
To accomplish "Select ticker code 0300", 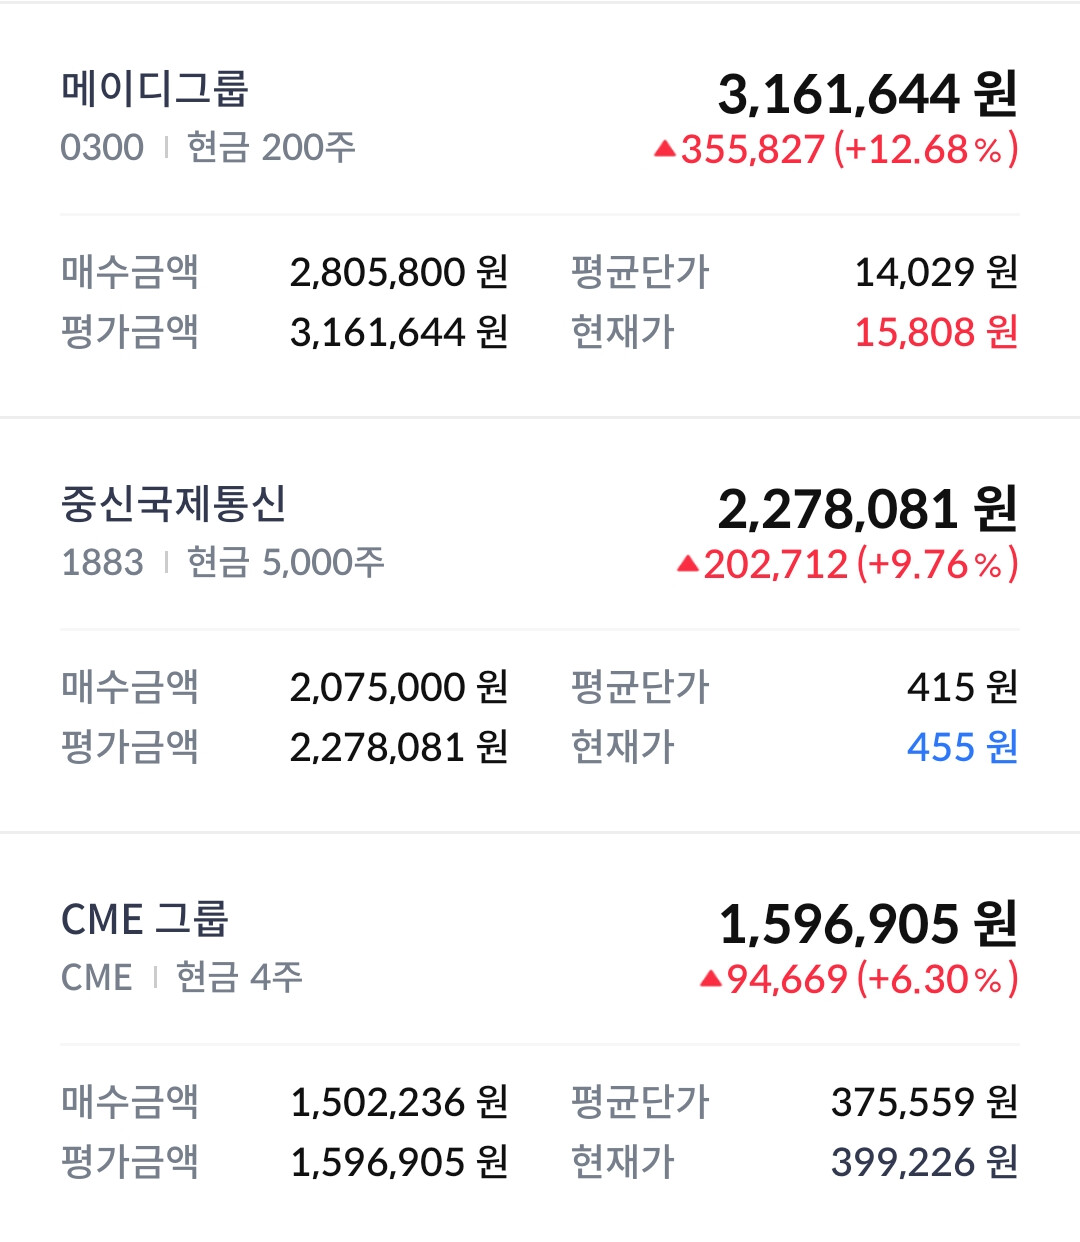I will point(102,148).
